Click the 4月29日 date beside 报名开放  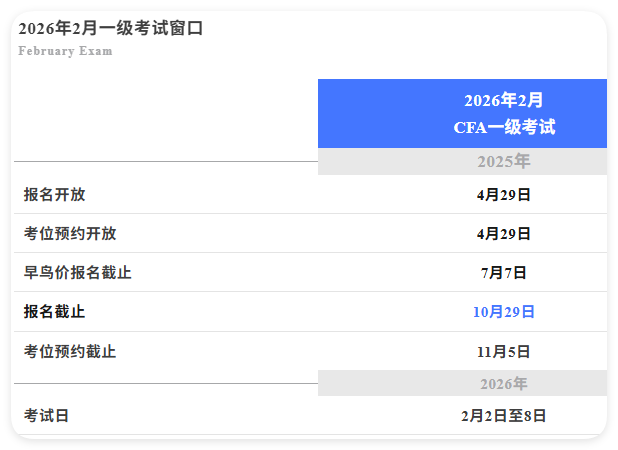pyautogui.click(x=503, y=195)
